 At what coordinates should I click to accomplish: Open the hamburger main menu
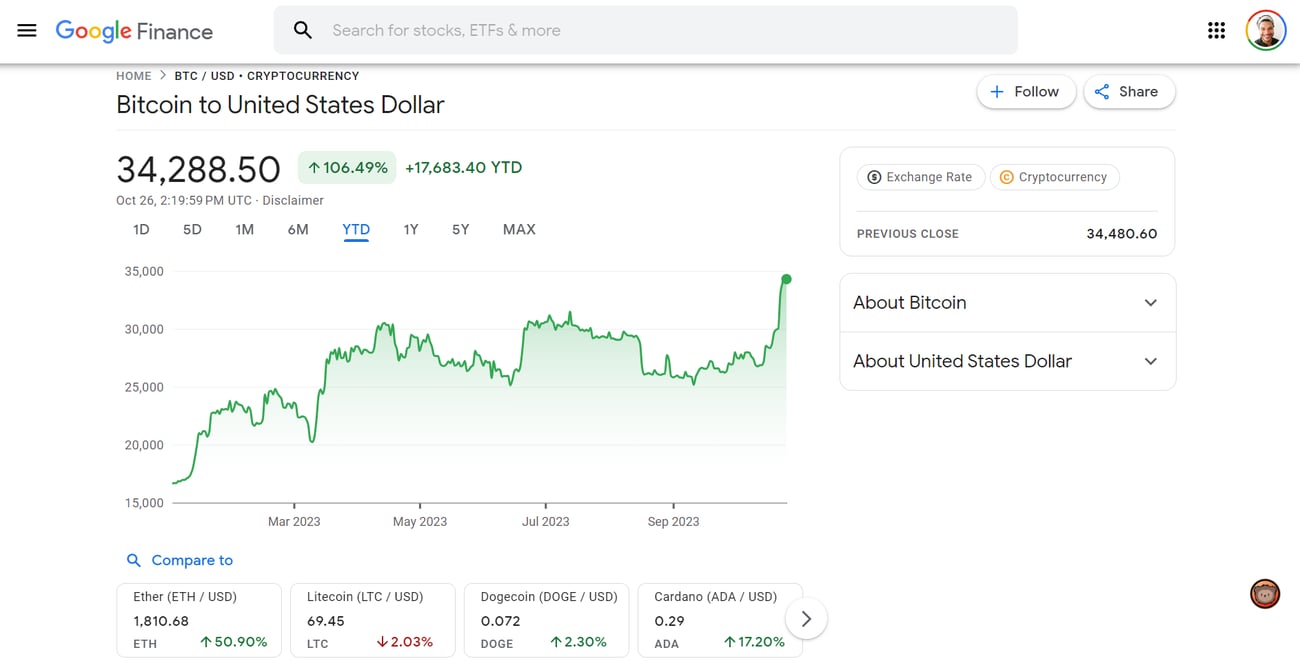coord(27,30)
